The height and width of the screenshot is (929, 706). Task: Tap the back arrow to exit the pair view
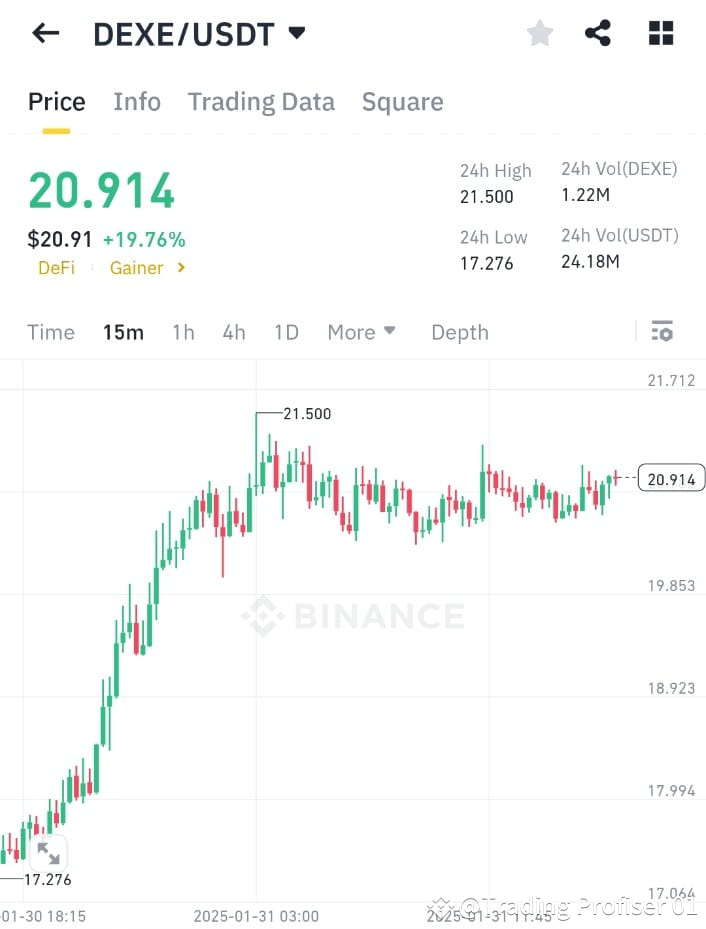coord(45,33)
